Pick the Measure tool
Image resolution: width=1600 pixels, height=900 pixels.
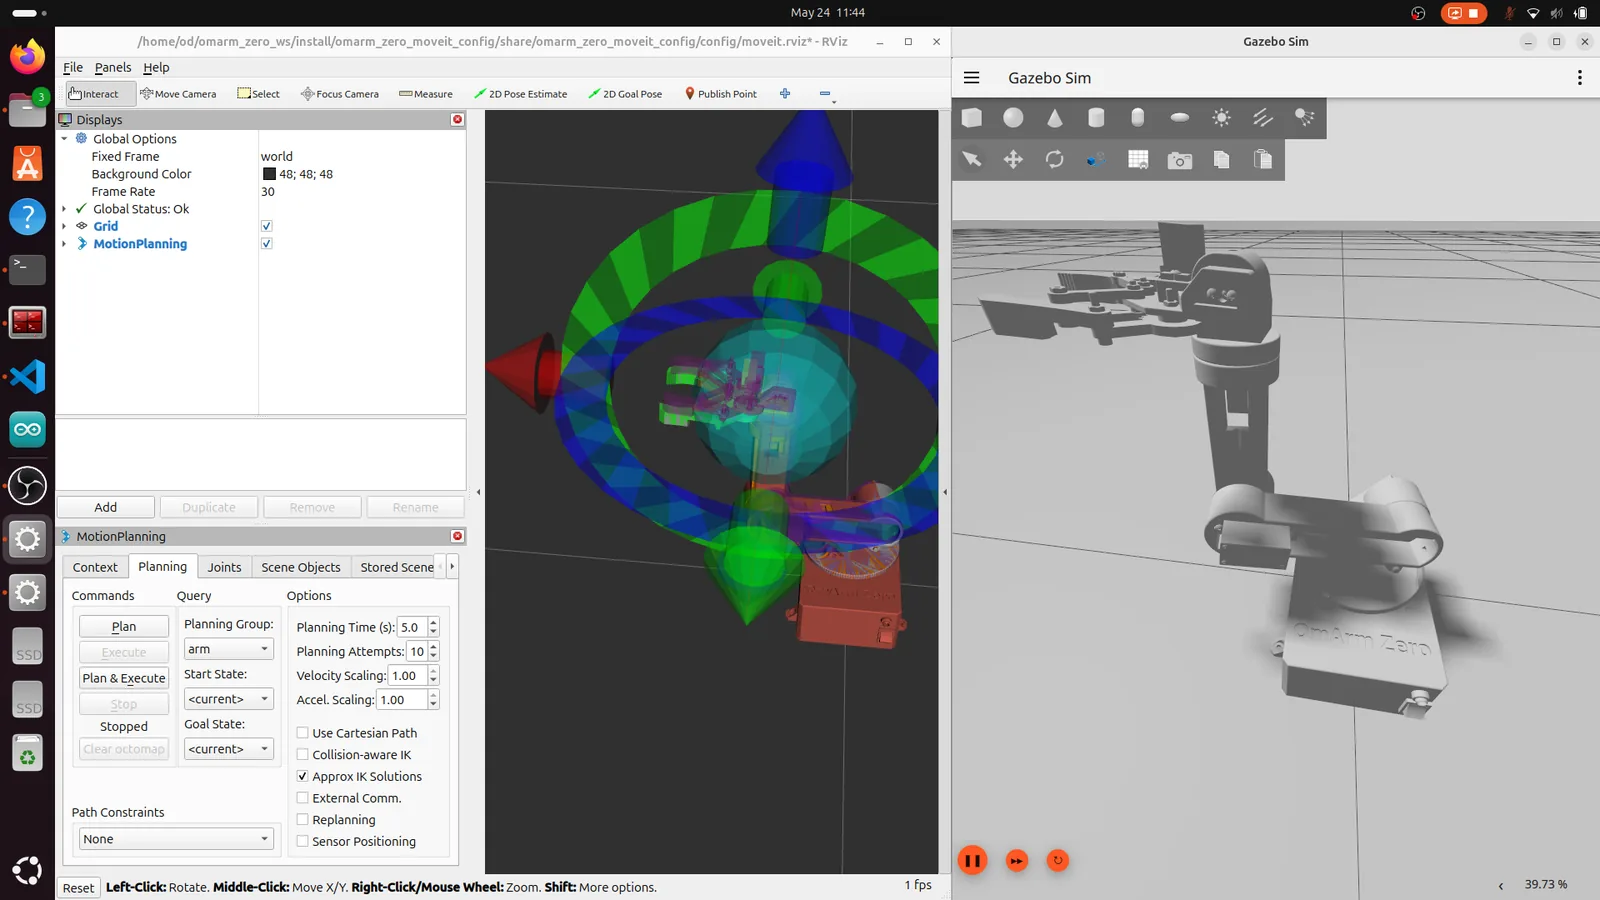pos(426,94)
